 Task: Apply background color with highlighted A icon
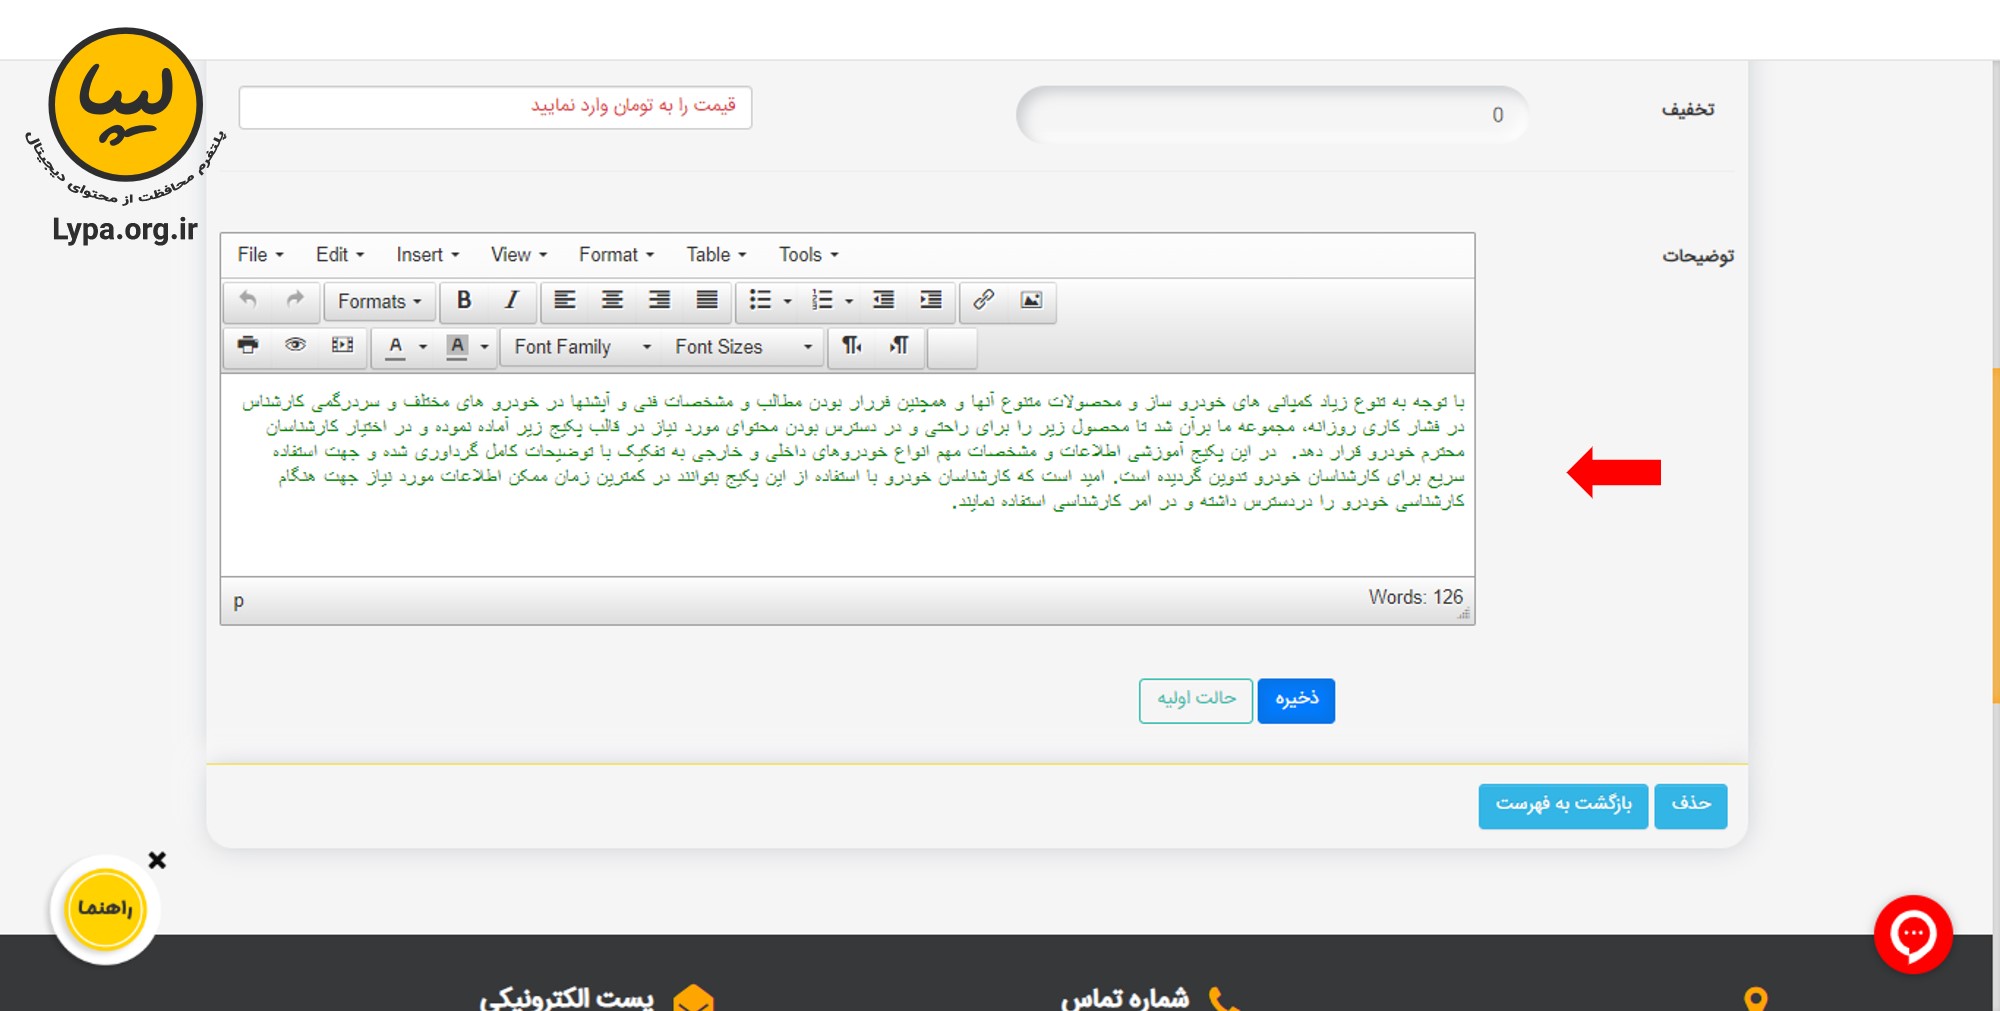(x=457, y=346)
